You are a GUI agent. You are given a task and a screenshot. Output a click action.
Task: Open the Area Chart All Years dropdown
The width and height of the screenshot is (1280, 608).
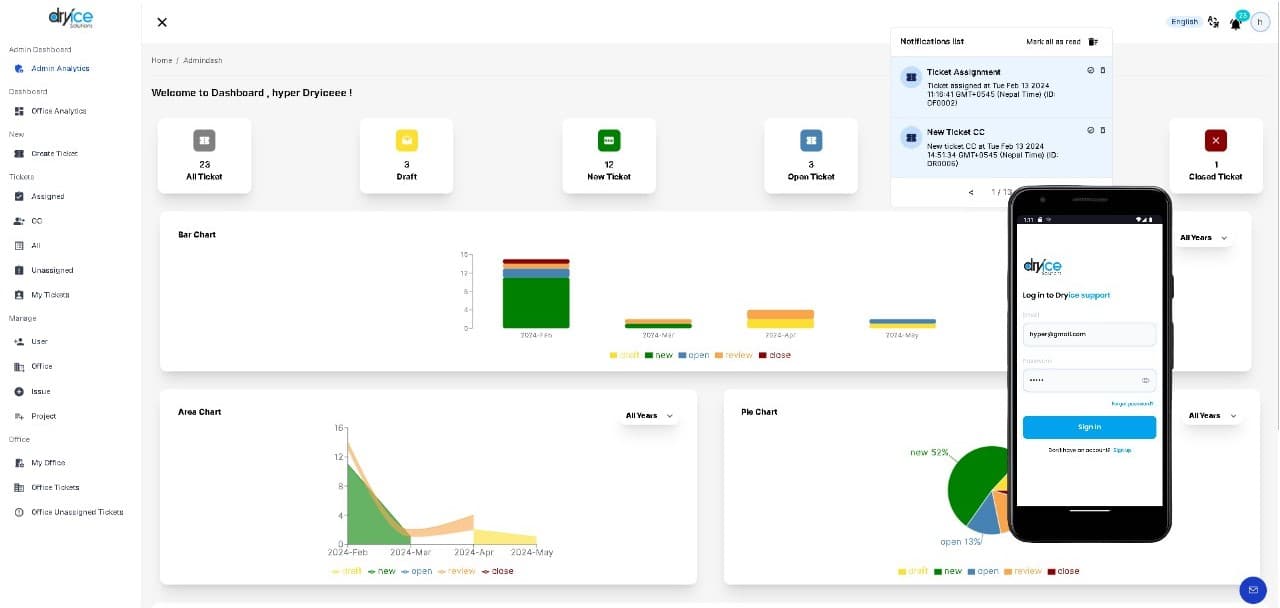point(648,416)
